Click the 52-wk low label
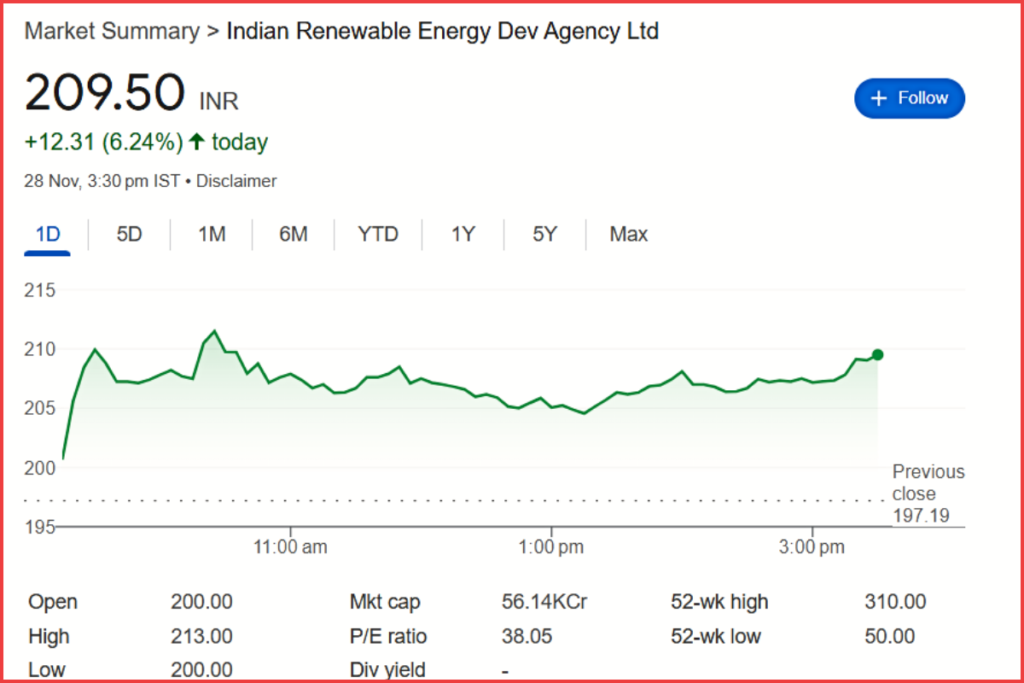Screen dimensions: 1024x683 click(716, 636)
